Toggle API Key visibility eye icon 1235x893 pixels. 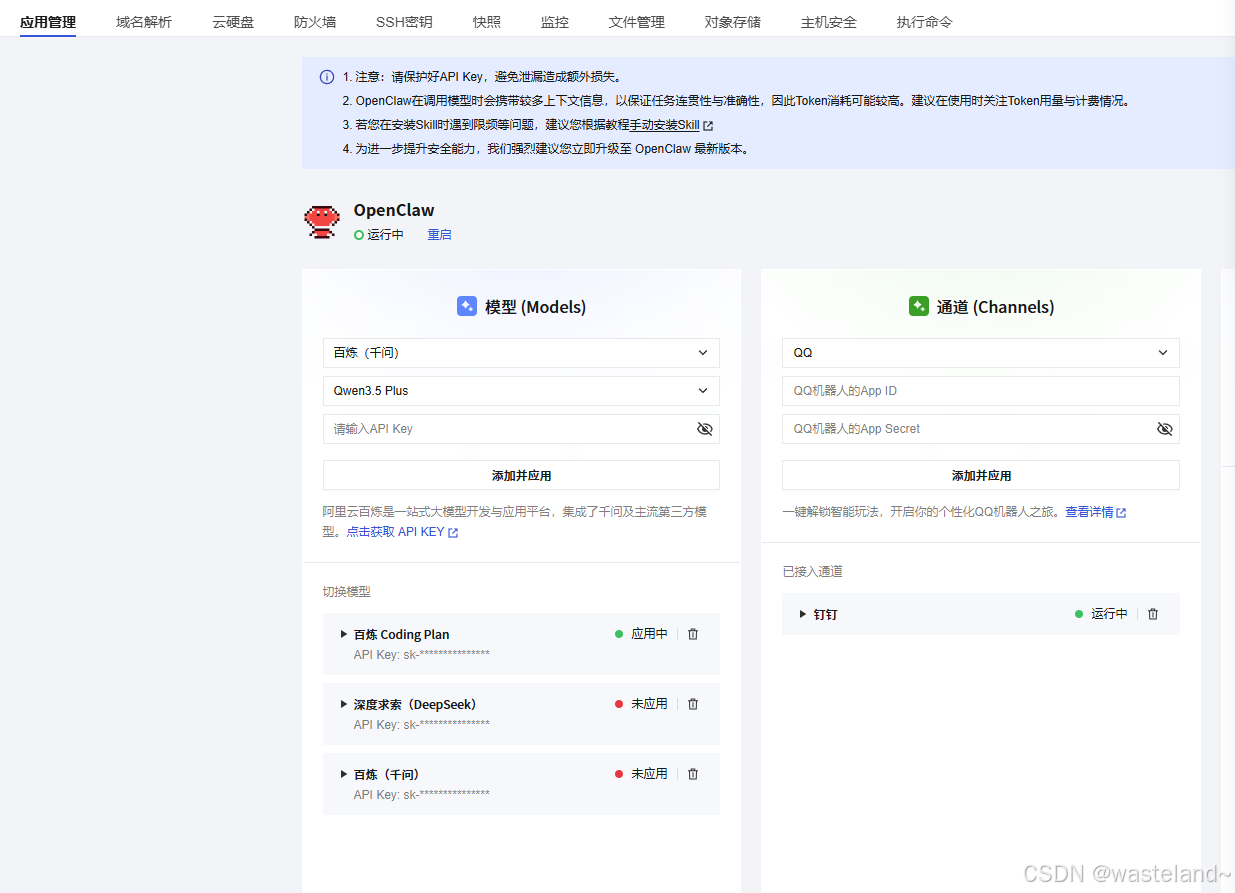[x=705, y=429]
